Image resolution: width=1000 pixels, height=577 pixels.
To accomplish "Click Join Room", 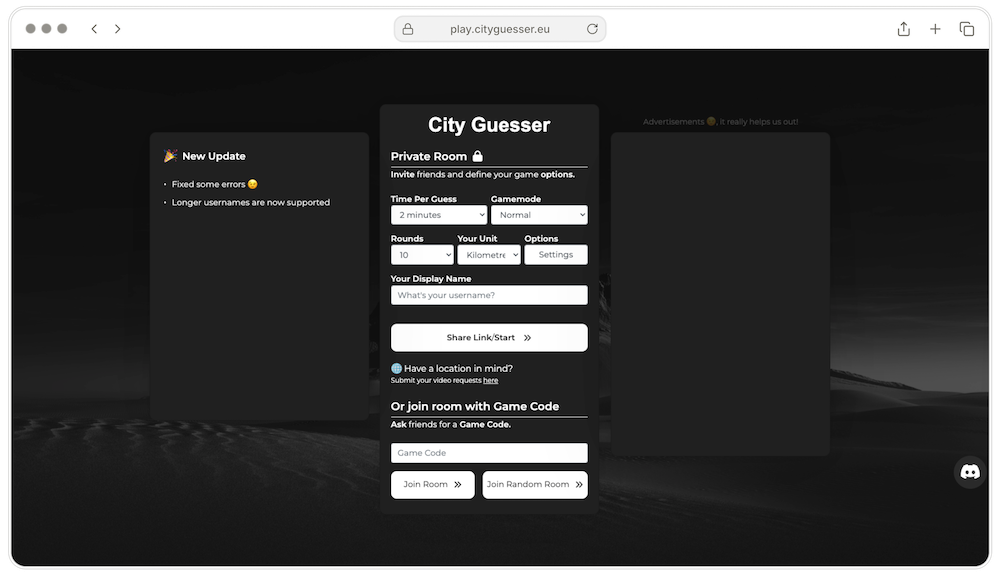I will (x=432, y=484).
